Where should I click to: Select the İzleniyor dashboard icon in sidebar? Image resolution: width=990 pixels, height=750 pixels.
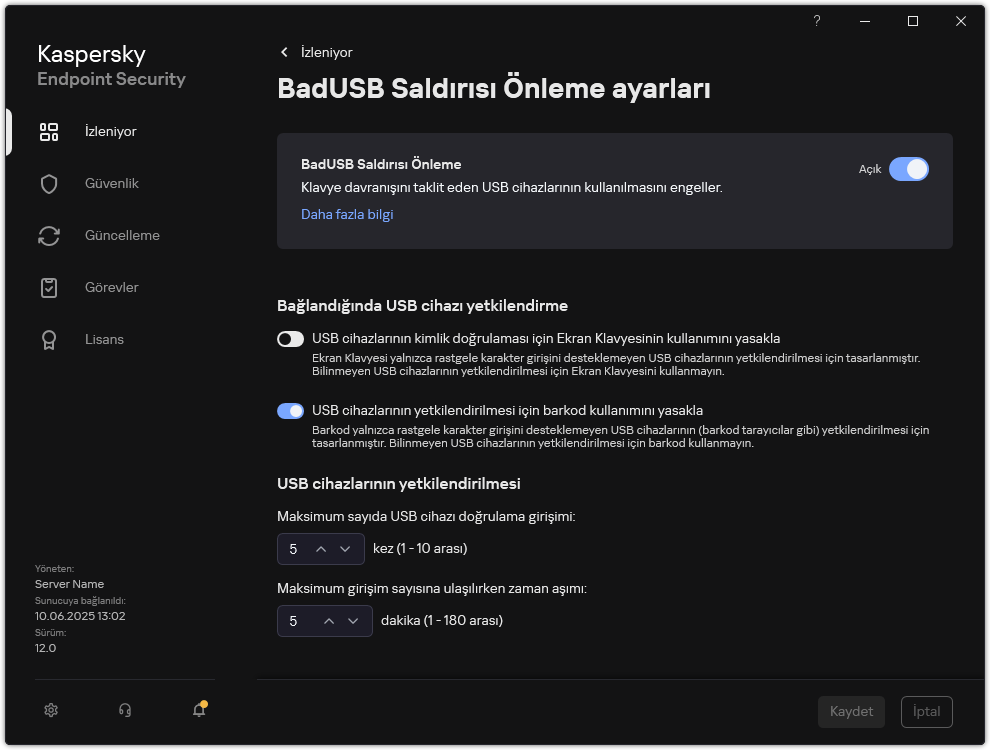[49, 131]
